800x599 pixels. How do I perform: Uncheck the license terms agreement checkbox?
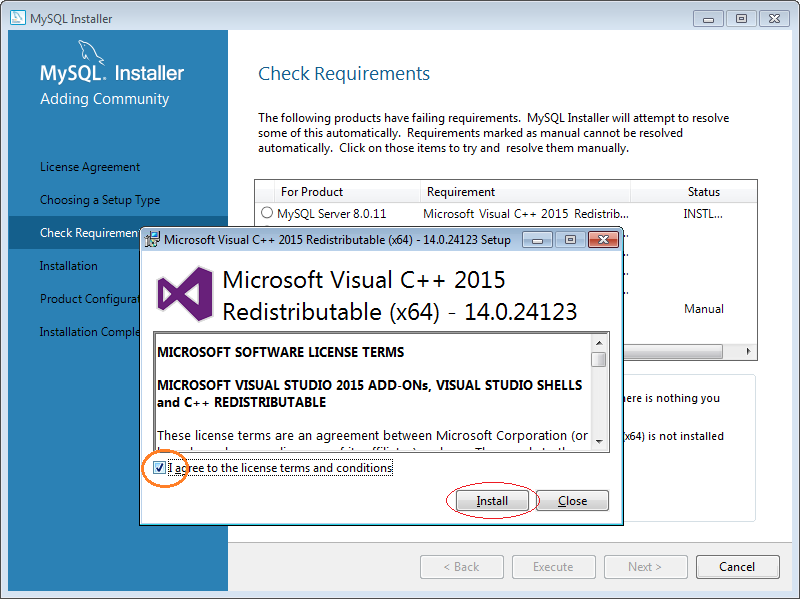159,467
